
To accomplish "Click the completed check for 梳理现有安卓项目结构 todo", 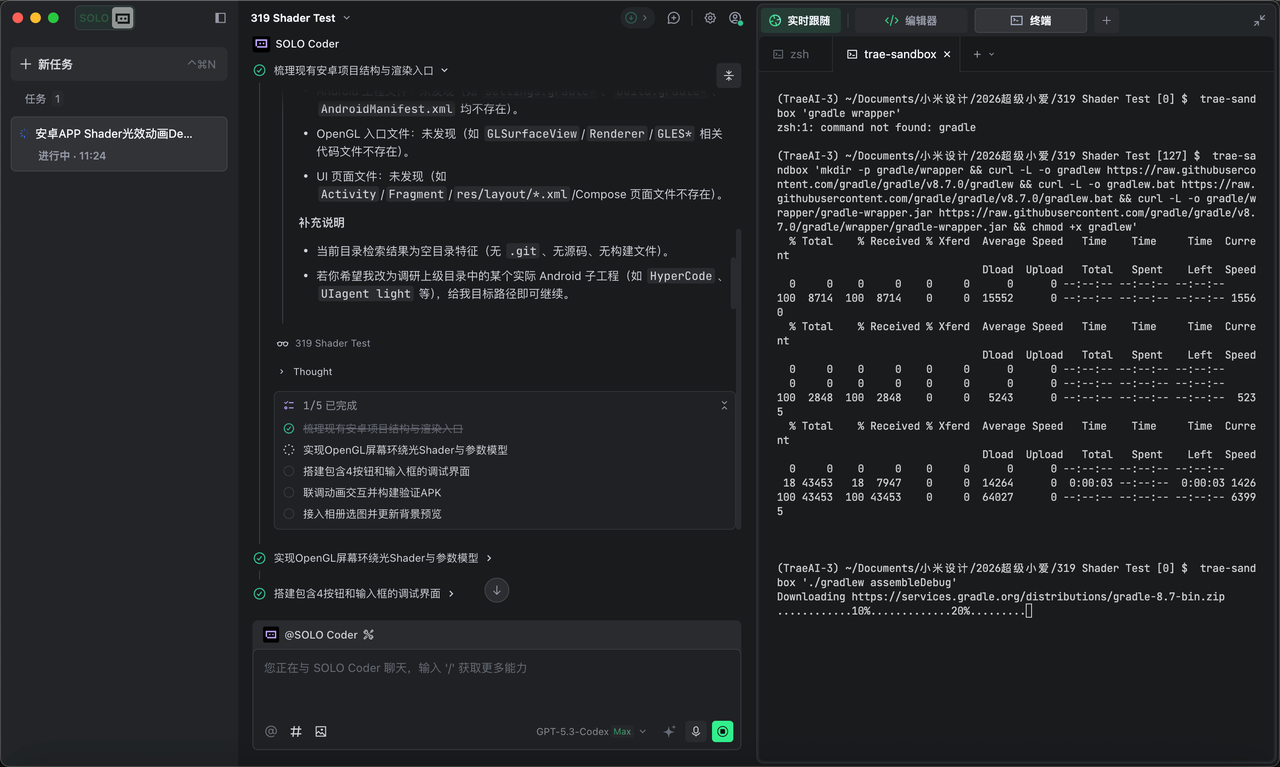I will [x=289, y=428].
